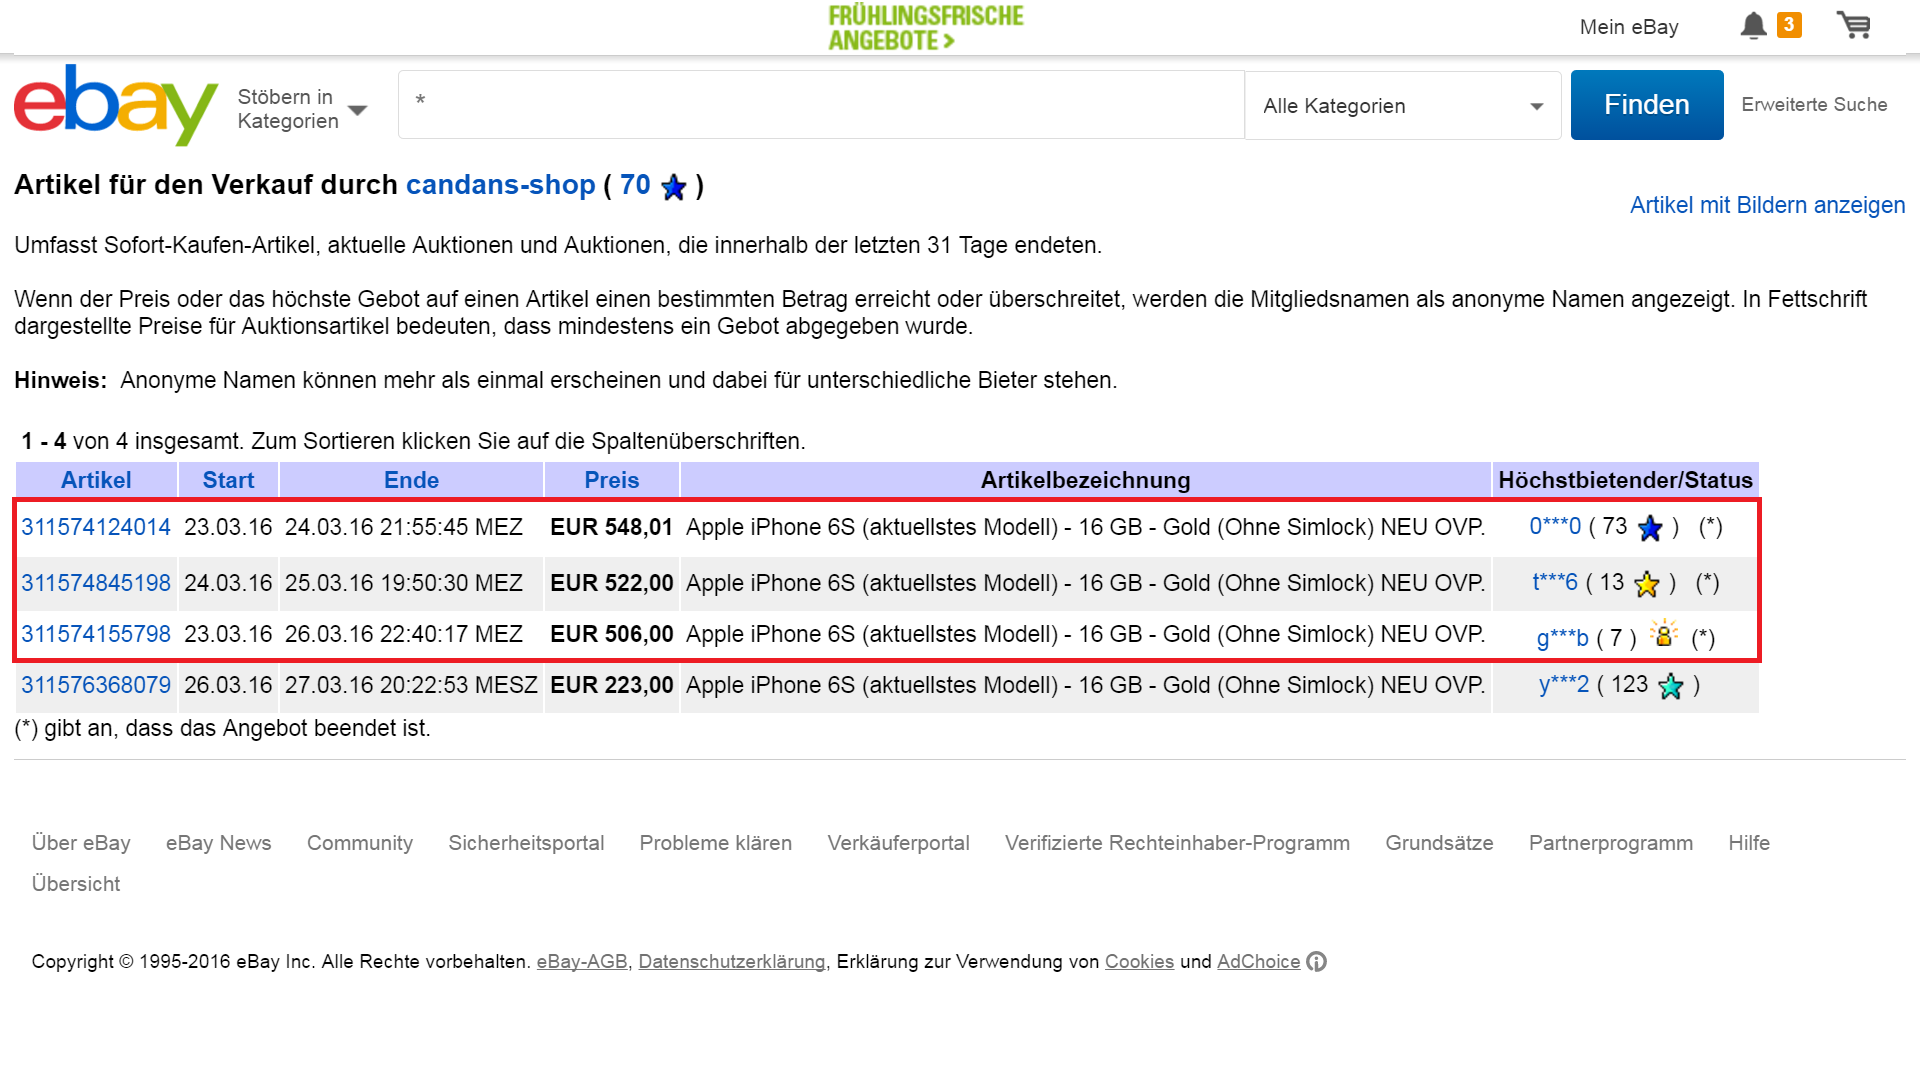
Task: Open bidder 0***0 profile
Action: (x=1555, y=526)
